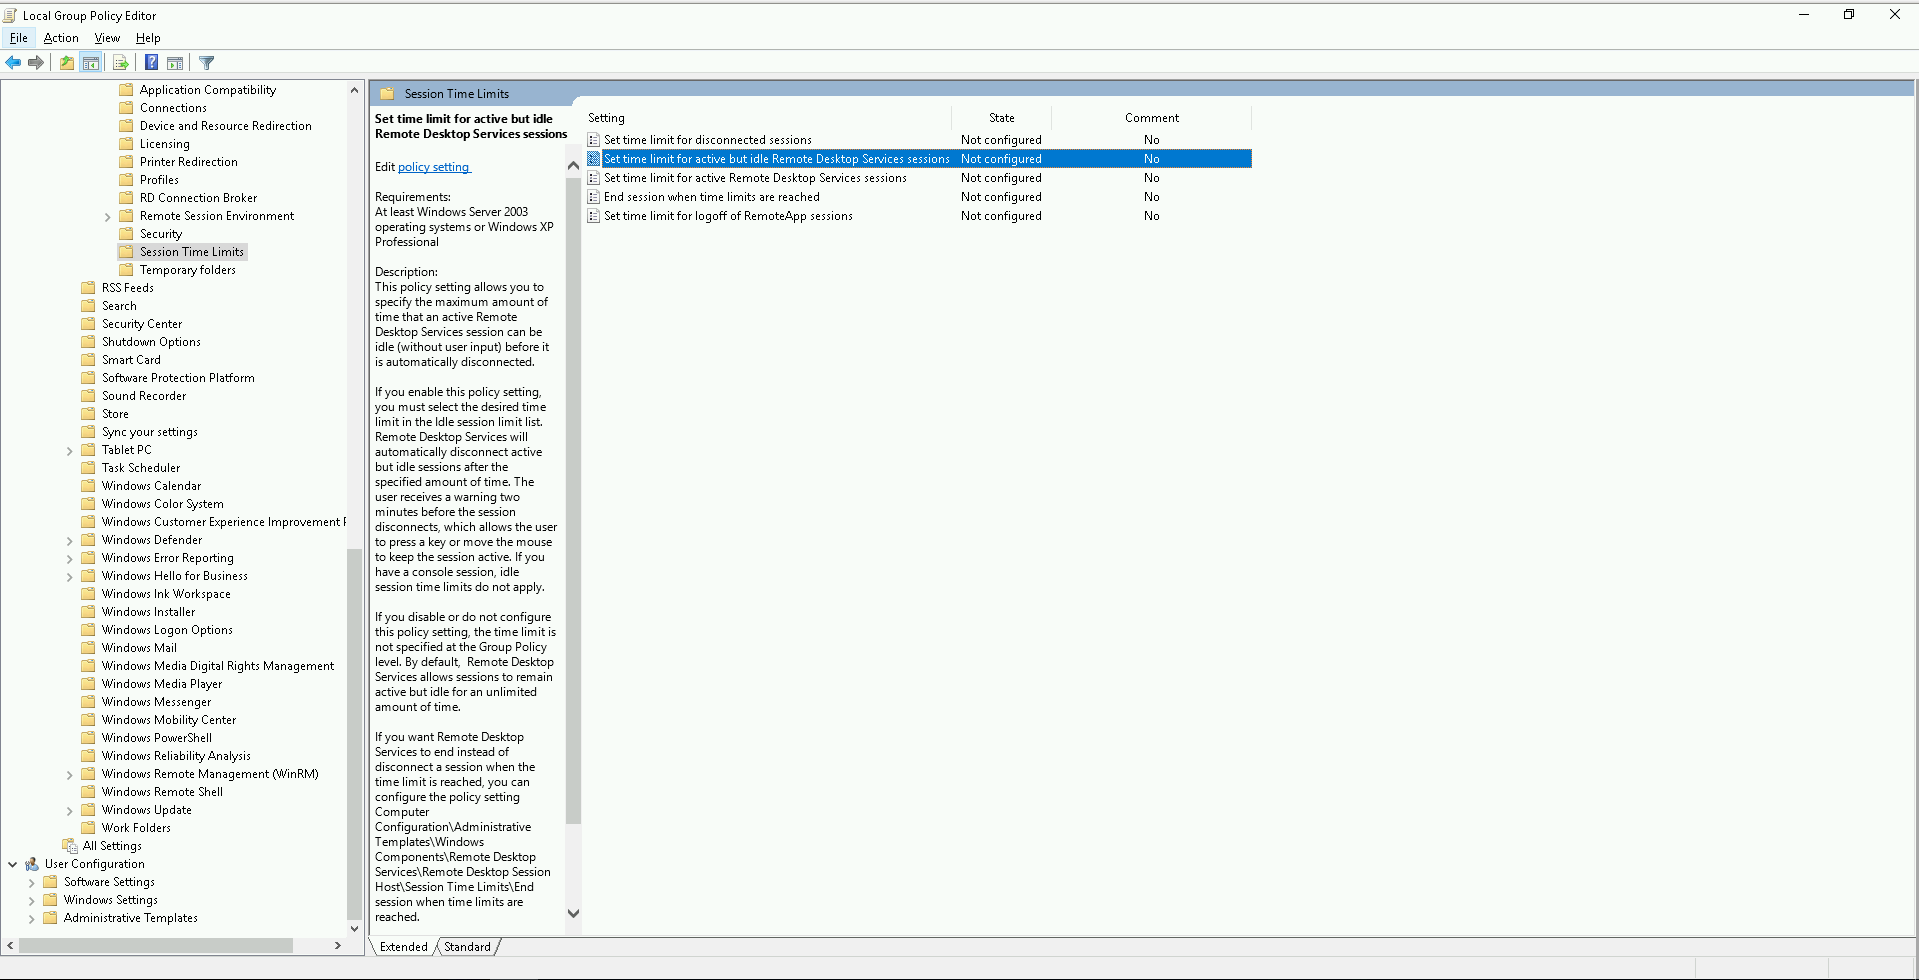Click the tree pane scroll-up arrow

coord(354,90)
